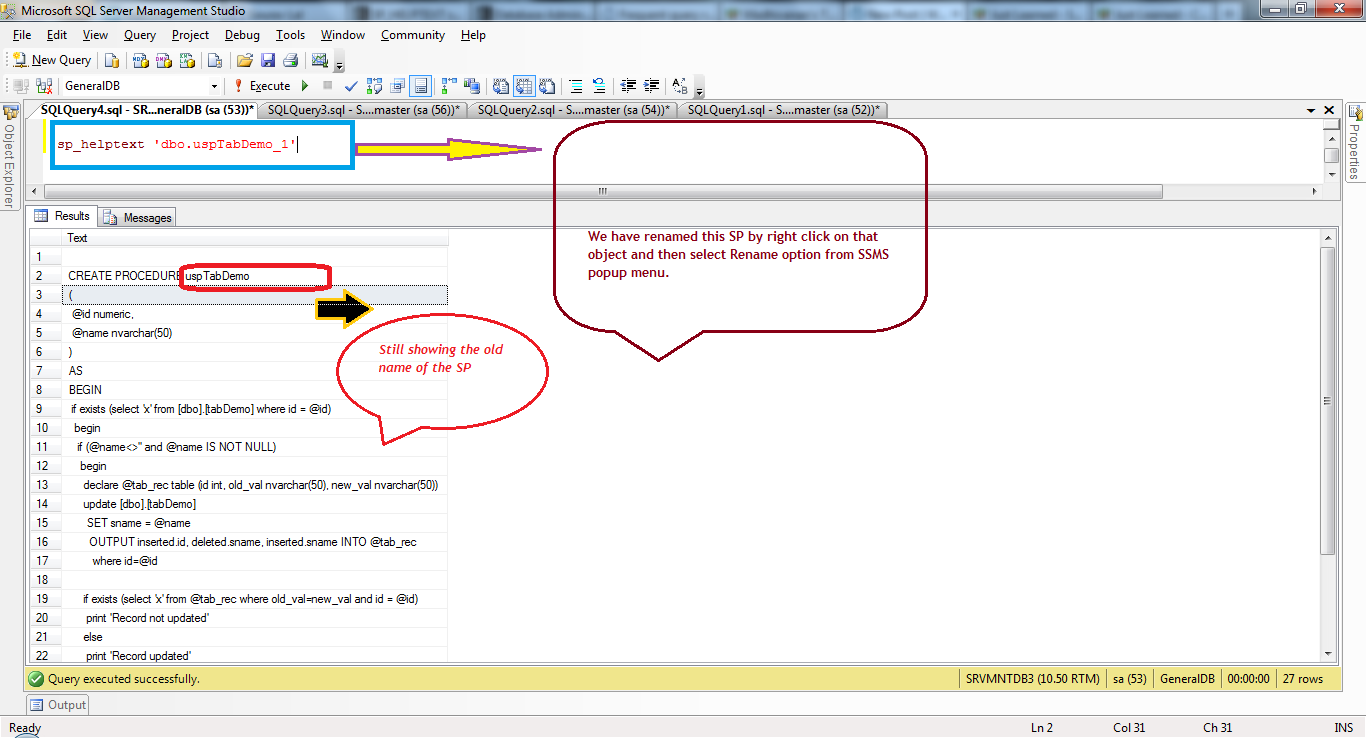
Task: Switch output to Results to Grid
Action: coord(523,86)
